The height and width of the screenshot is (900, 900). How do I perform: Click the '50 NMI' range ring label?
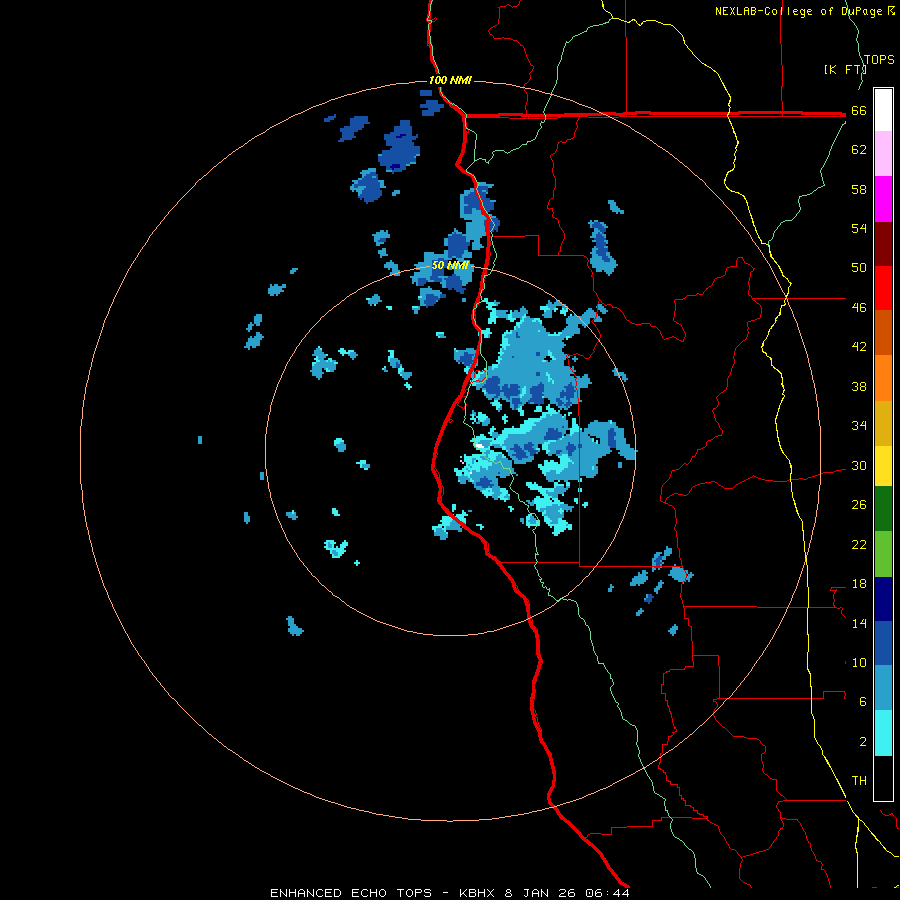pyautogui.click(x=451, y=265)
